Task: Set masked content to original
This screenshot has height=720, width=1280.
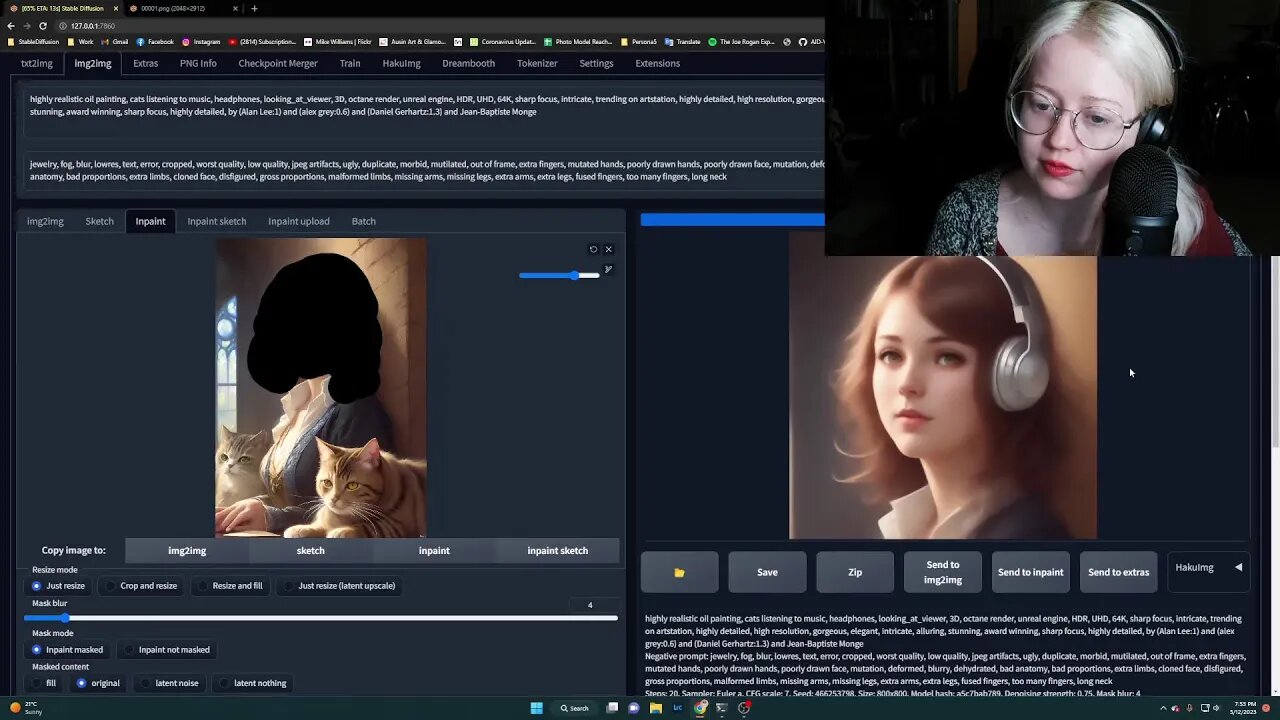Action: (99, 683)
